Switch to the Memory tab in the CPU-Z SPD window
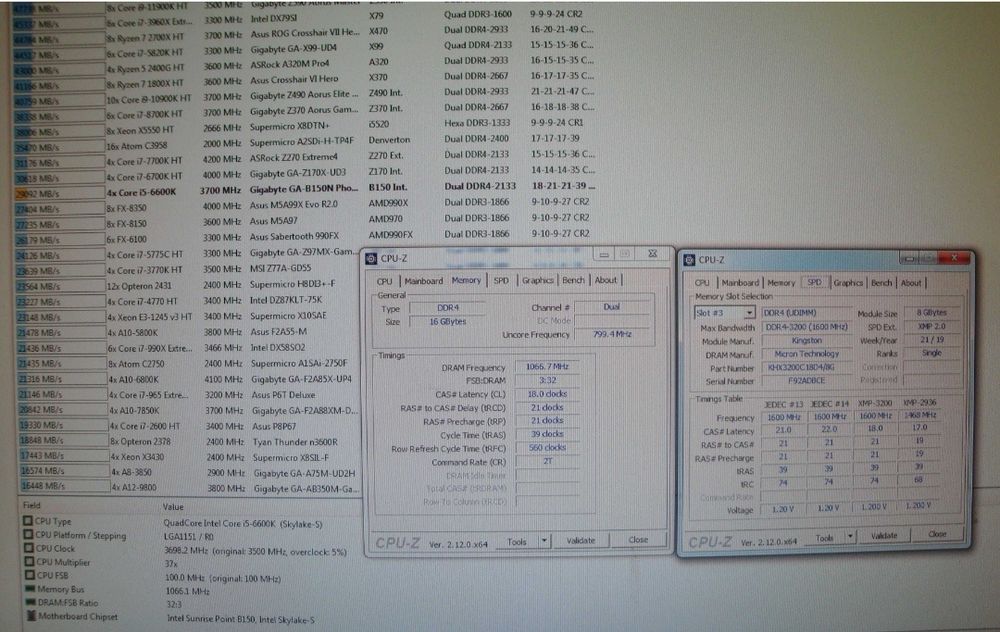This screenshot has width=1000, height=632. pos(781,283)
